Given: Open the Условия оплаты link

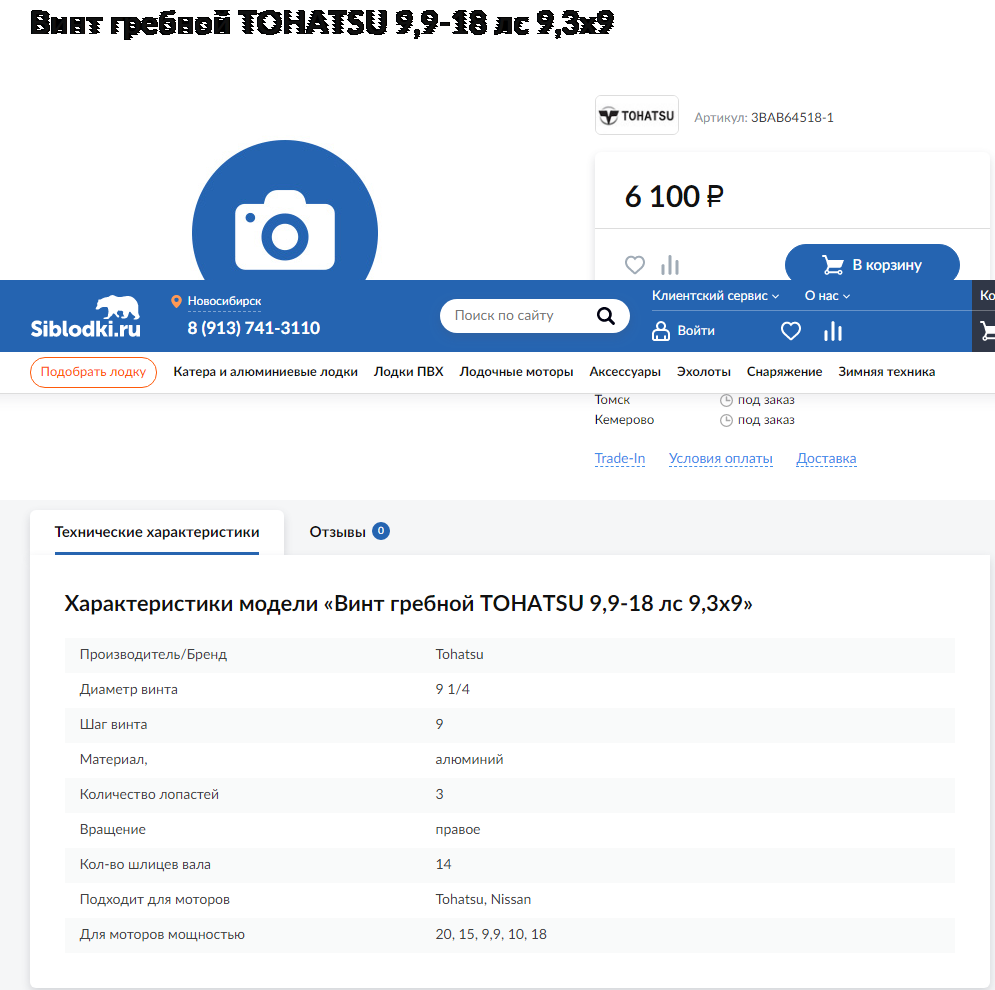Looking at the screenshot, I should click(x=720, y=459).
